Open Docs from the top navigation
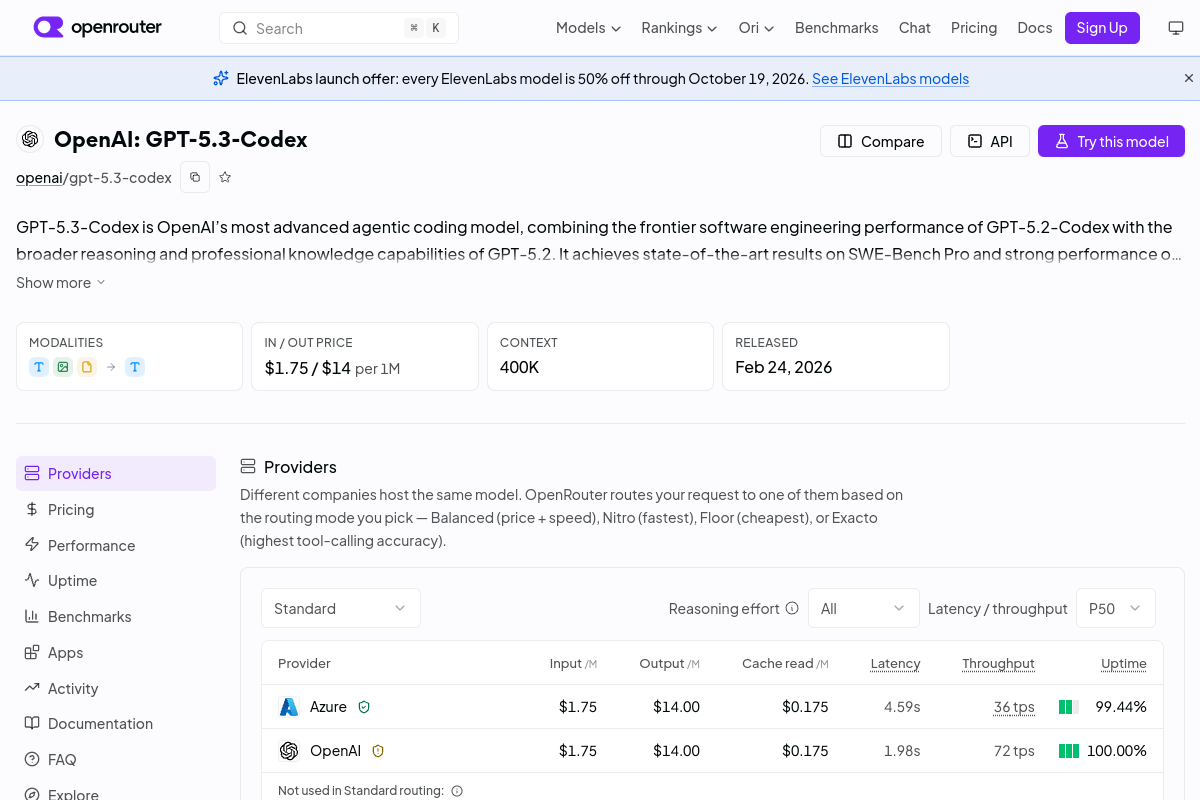 coord(1035,28)
